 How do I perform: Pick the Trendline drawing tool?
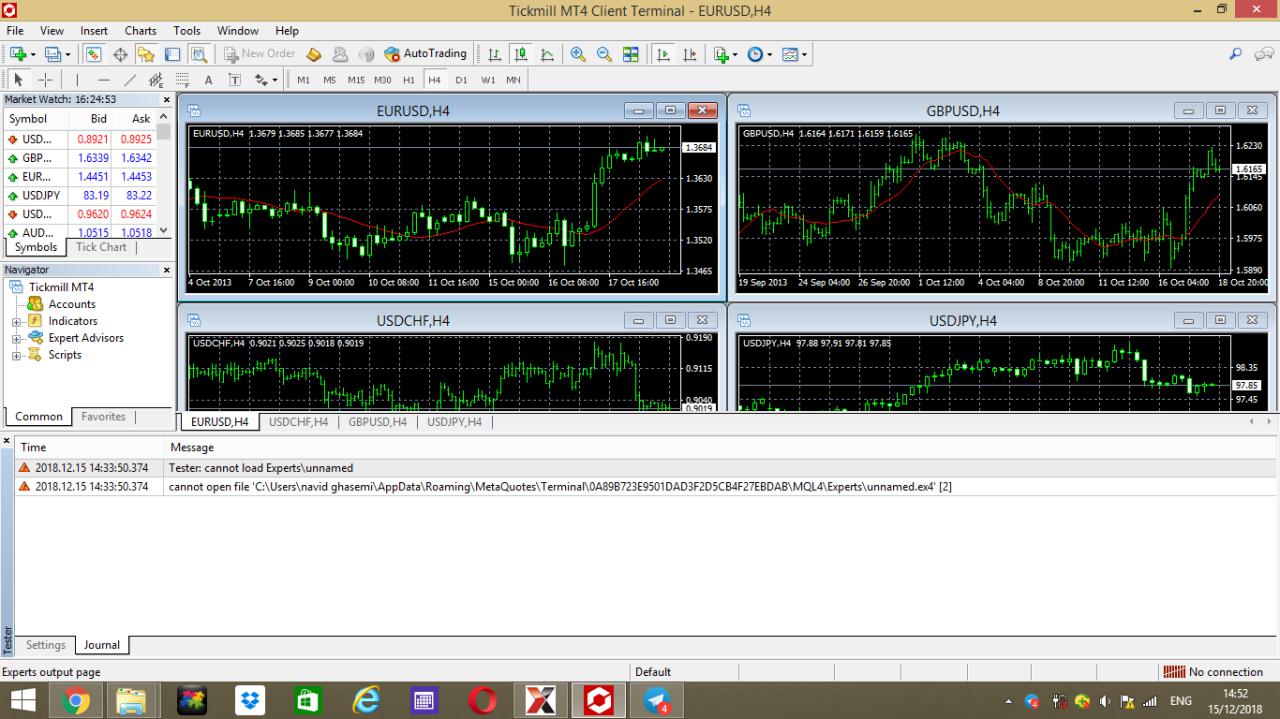point(130,80)
